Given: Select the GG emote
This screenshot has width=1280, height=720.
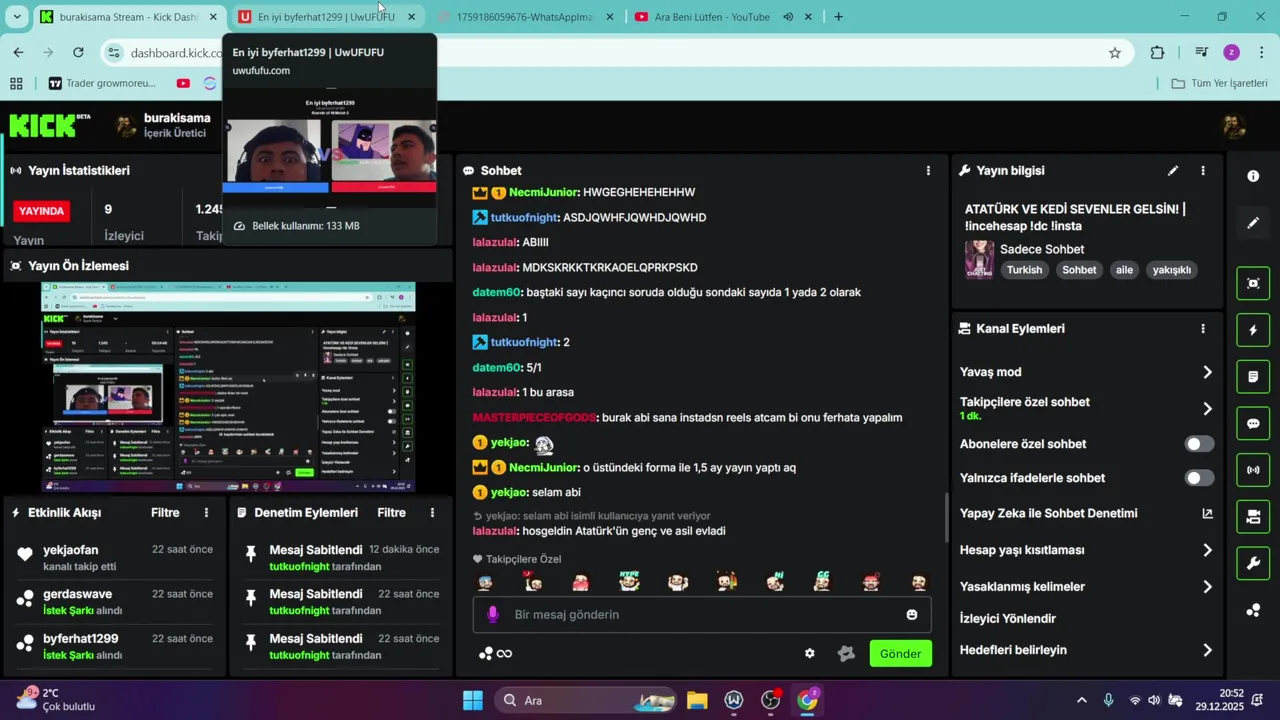Looking at the screenshot, I should 823,581.
